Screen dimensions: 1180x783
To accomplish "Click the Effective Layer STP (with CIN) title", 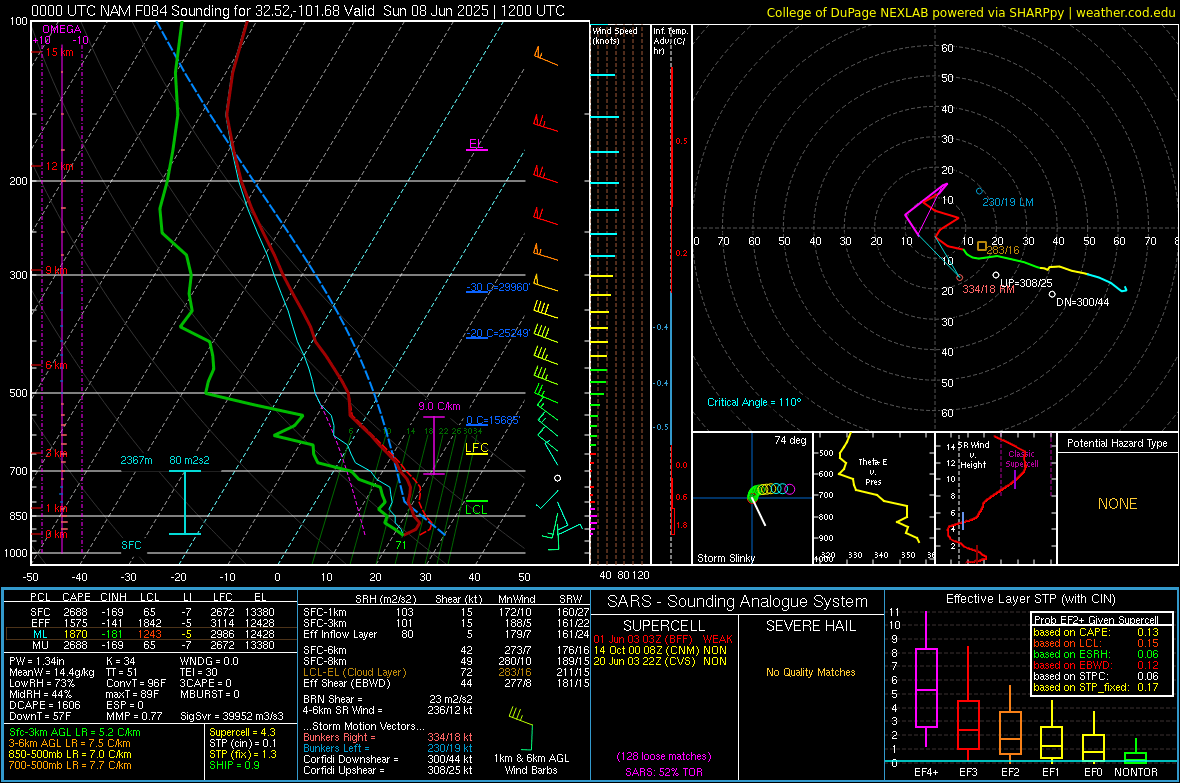I will click(1030, 599).
